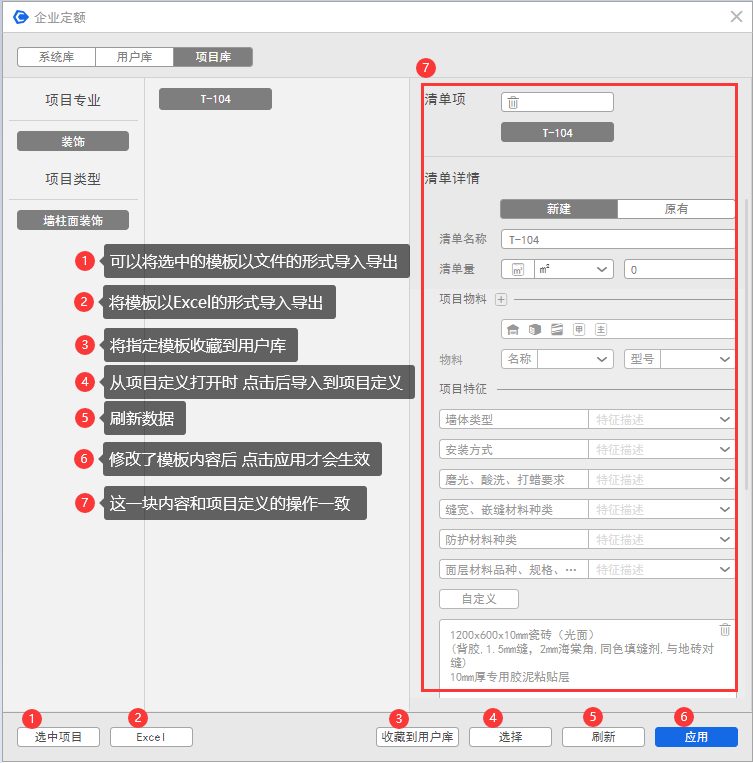Click the 收藏到用户库 button

(x=417, y=737)
